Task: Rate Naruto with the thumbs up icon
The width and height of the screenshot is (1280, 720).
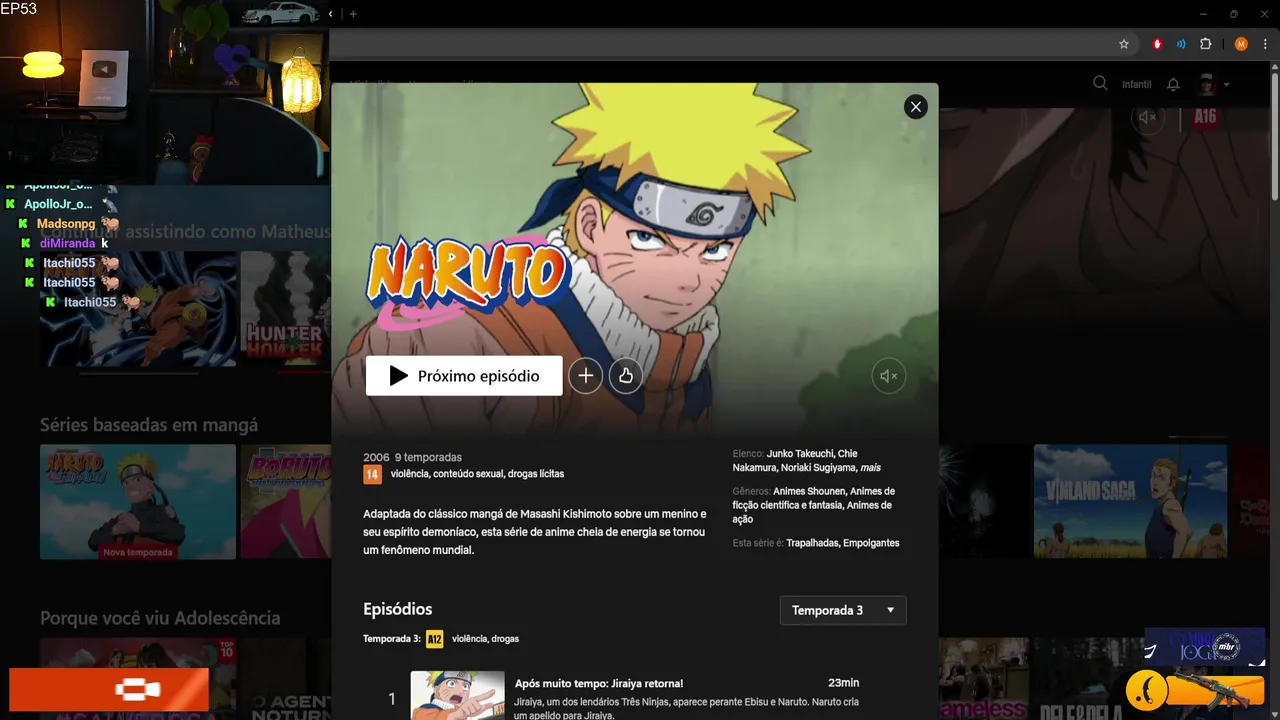Action: [x=626, y=376]
